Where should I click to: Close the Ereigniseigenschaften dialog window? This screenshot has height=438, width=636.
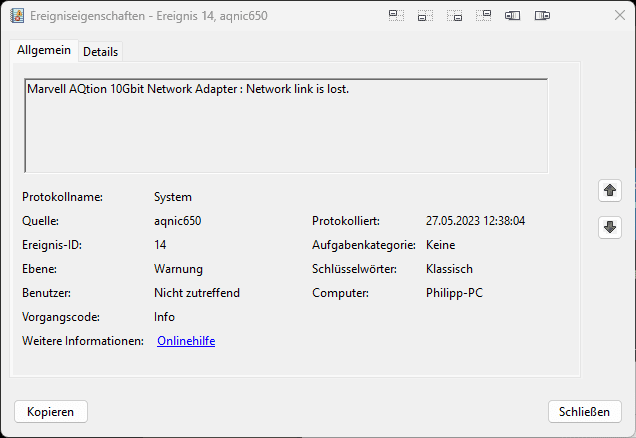tap(619, 15)
